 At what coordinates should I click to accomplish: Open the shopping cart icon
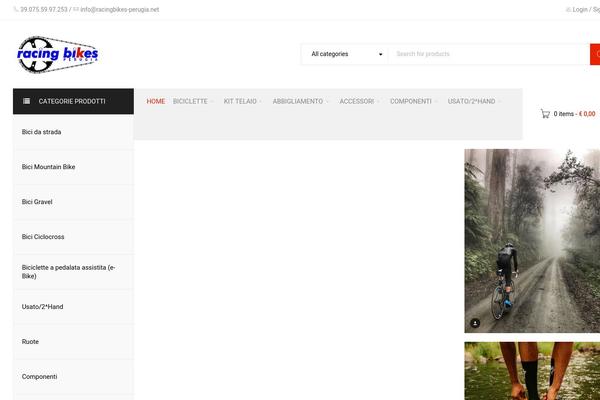(x=545, y=114)
